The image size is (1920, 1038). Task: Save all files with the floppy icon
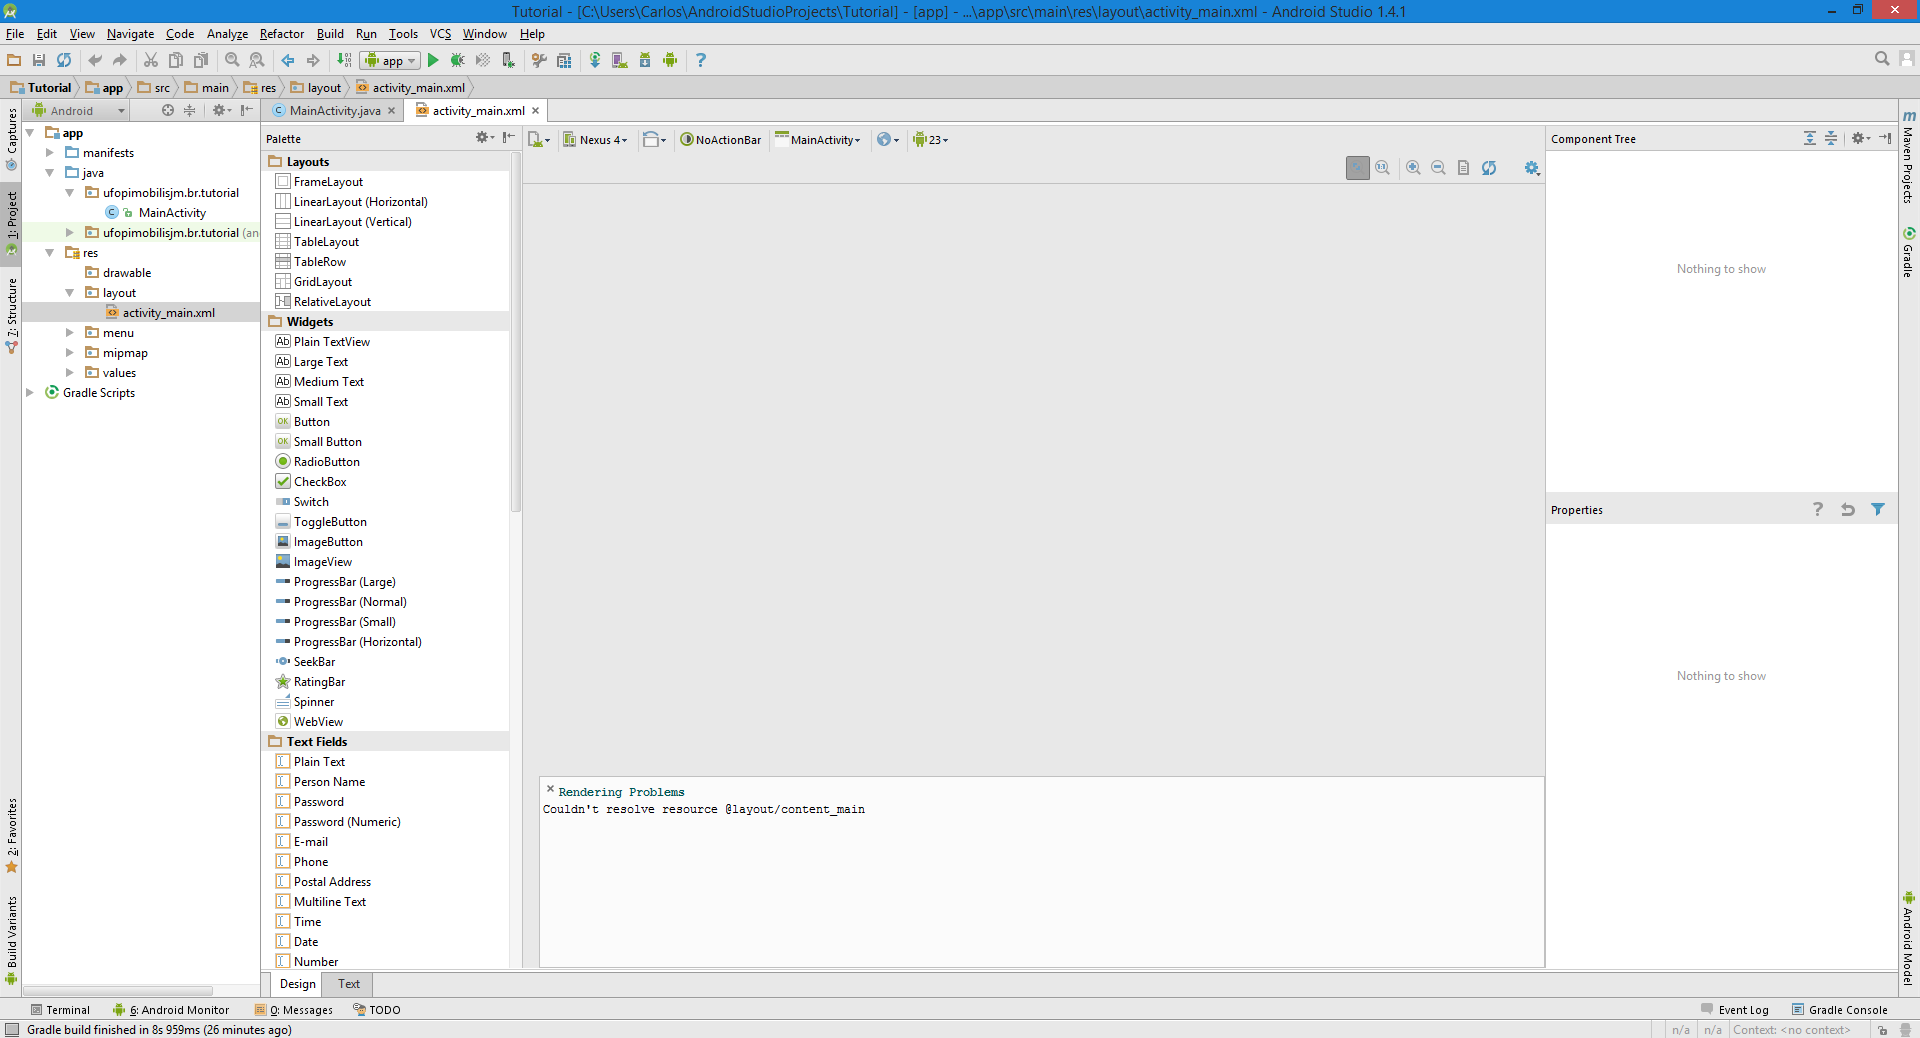pos(39,60)
